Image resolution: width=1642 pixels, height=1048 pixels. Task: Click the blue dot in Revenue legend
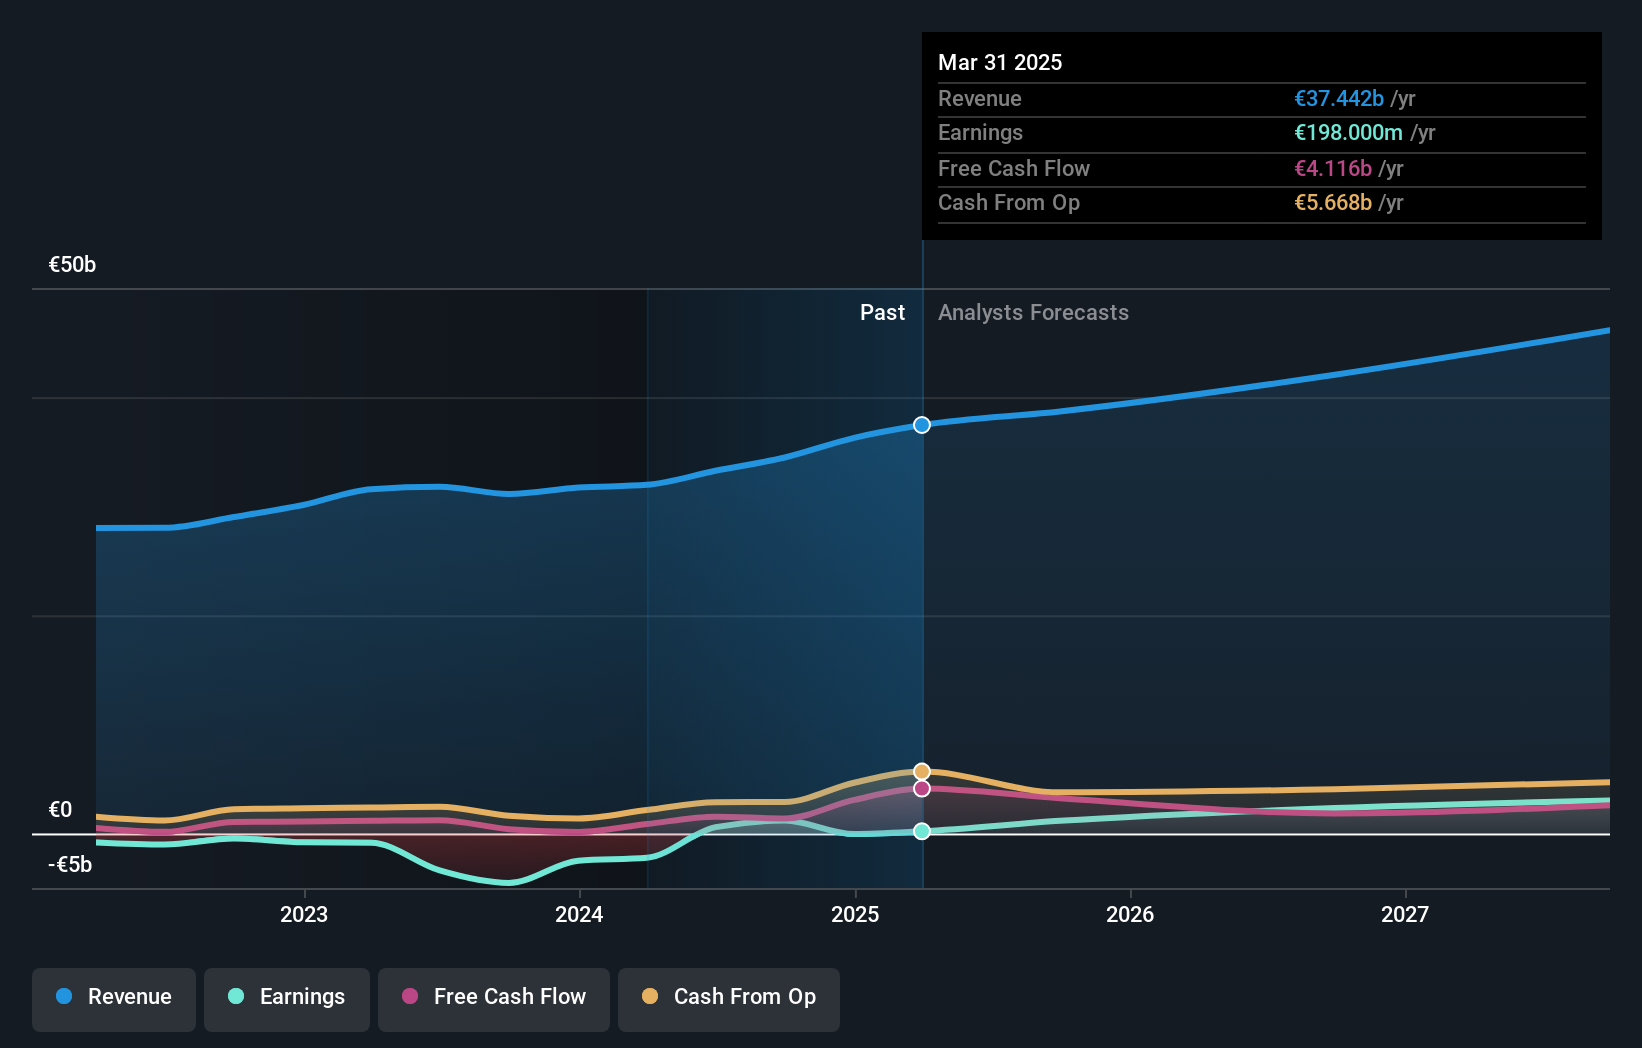(64, 996)
